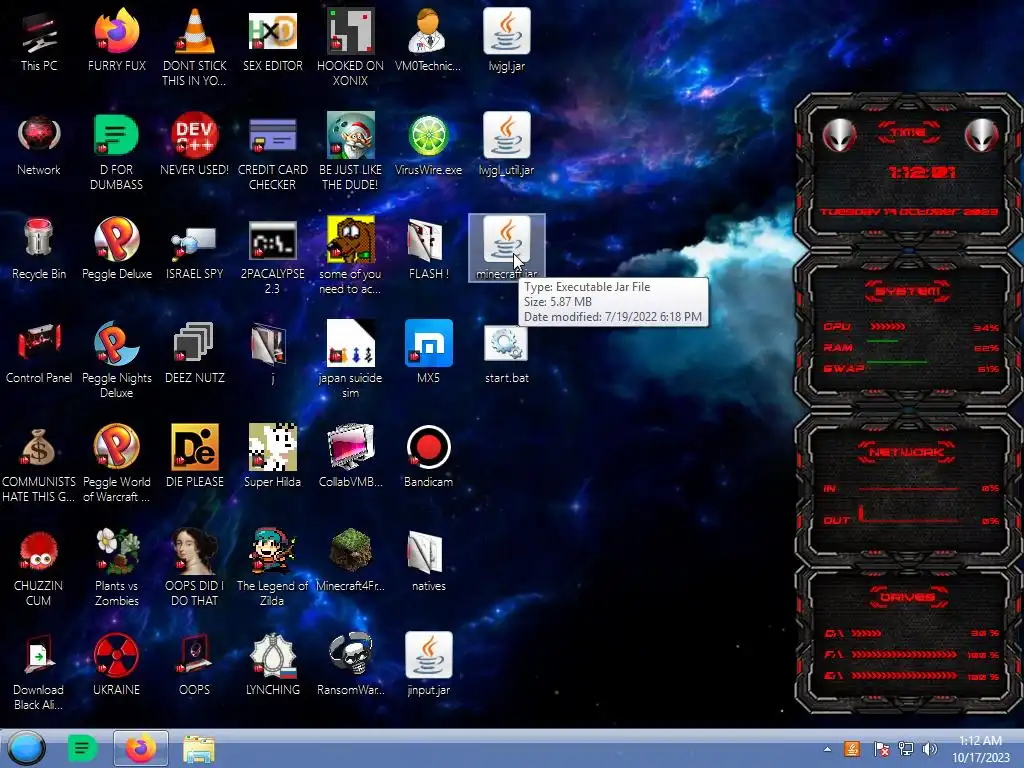Image resolution: width=1024 pixels, height=768 pixels.
Task: Click the F:\ drive usage bar
Action: [x=904, y=654]
